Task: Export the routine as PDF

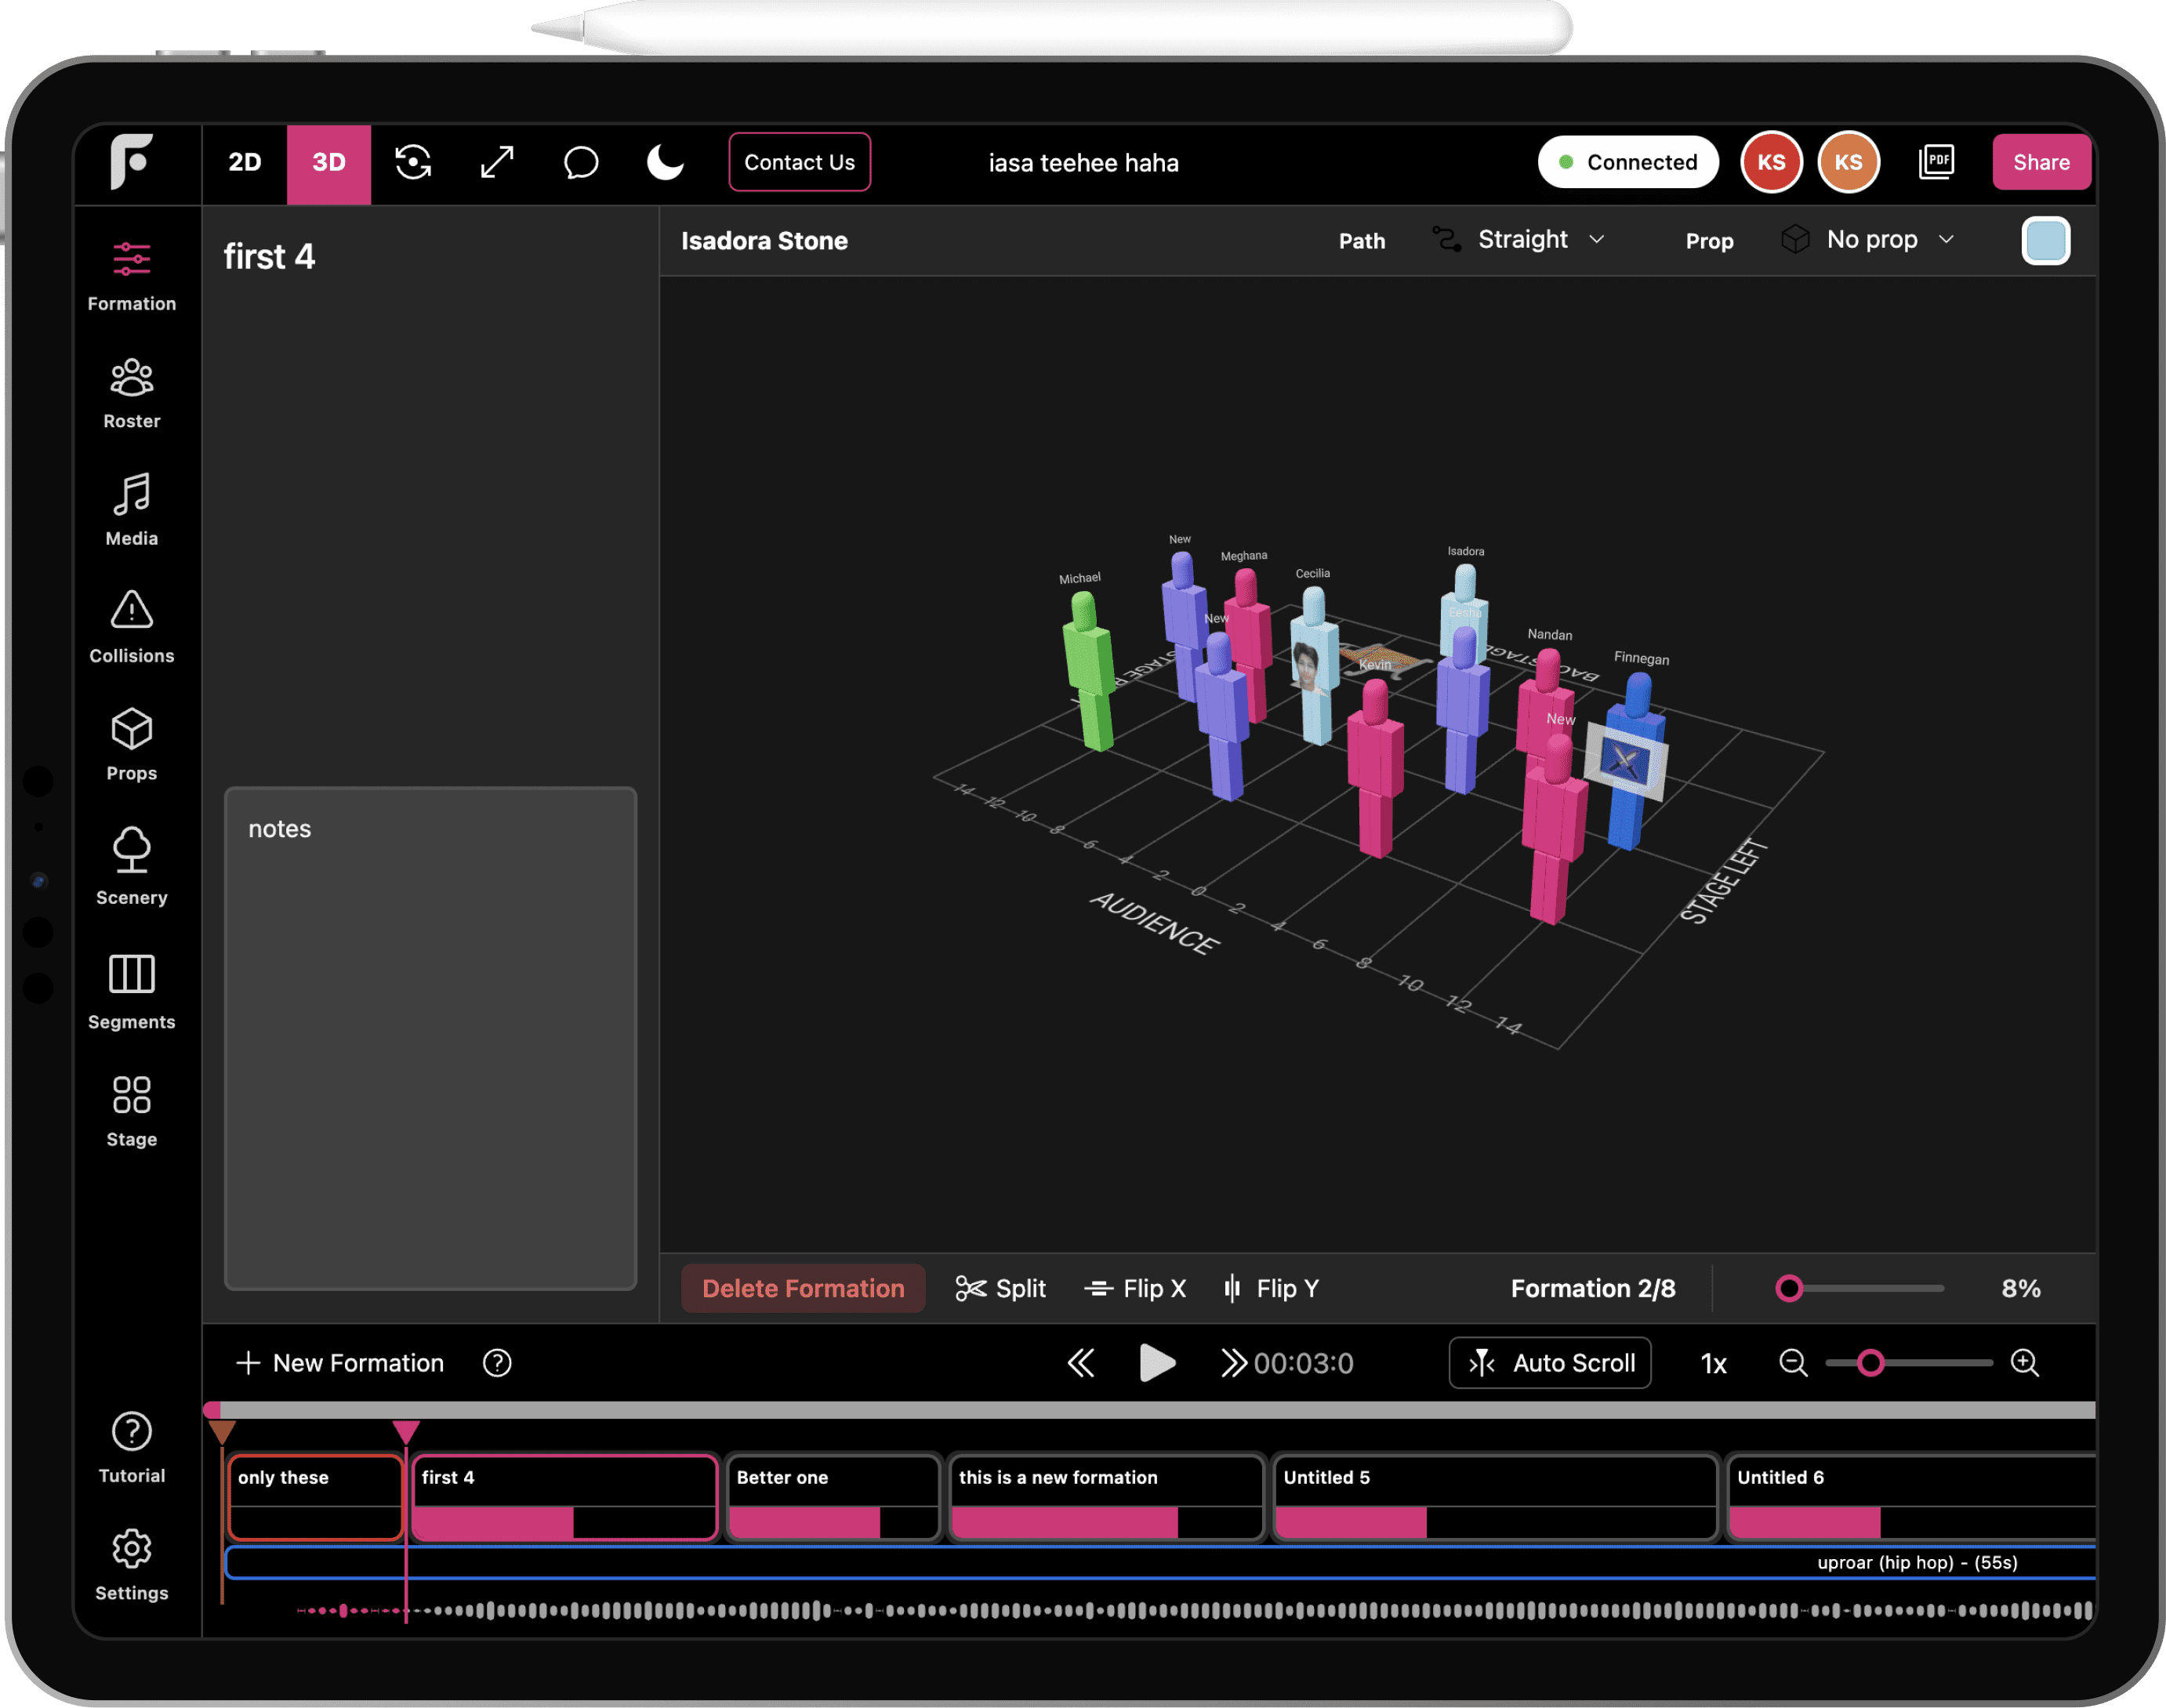Action: (x=1937, y=162)
